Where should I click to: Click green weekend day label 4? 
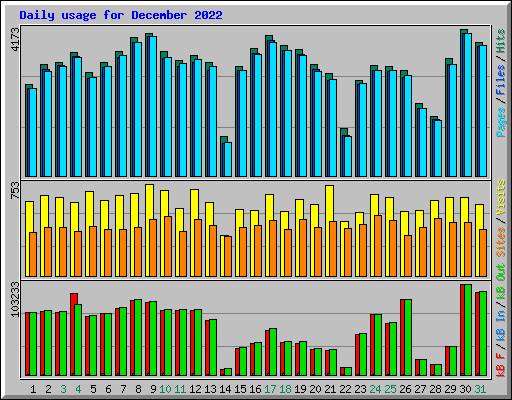[x=78, y=389]
